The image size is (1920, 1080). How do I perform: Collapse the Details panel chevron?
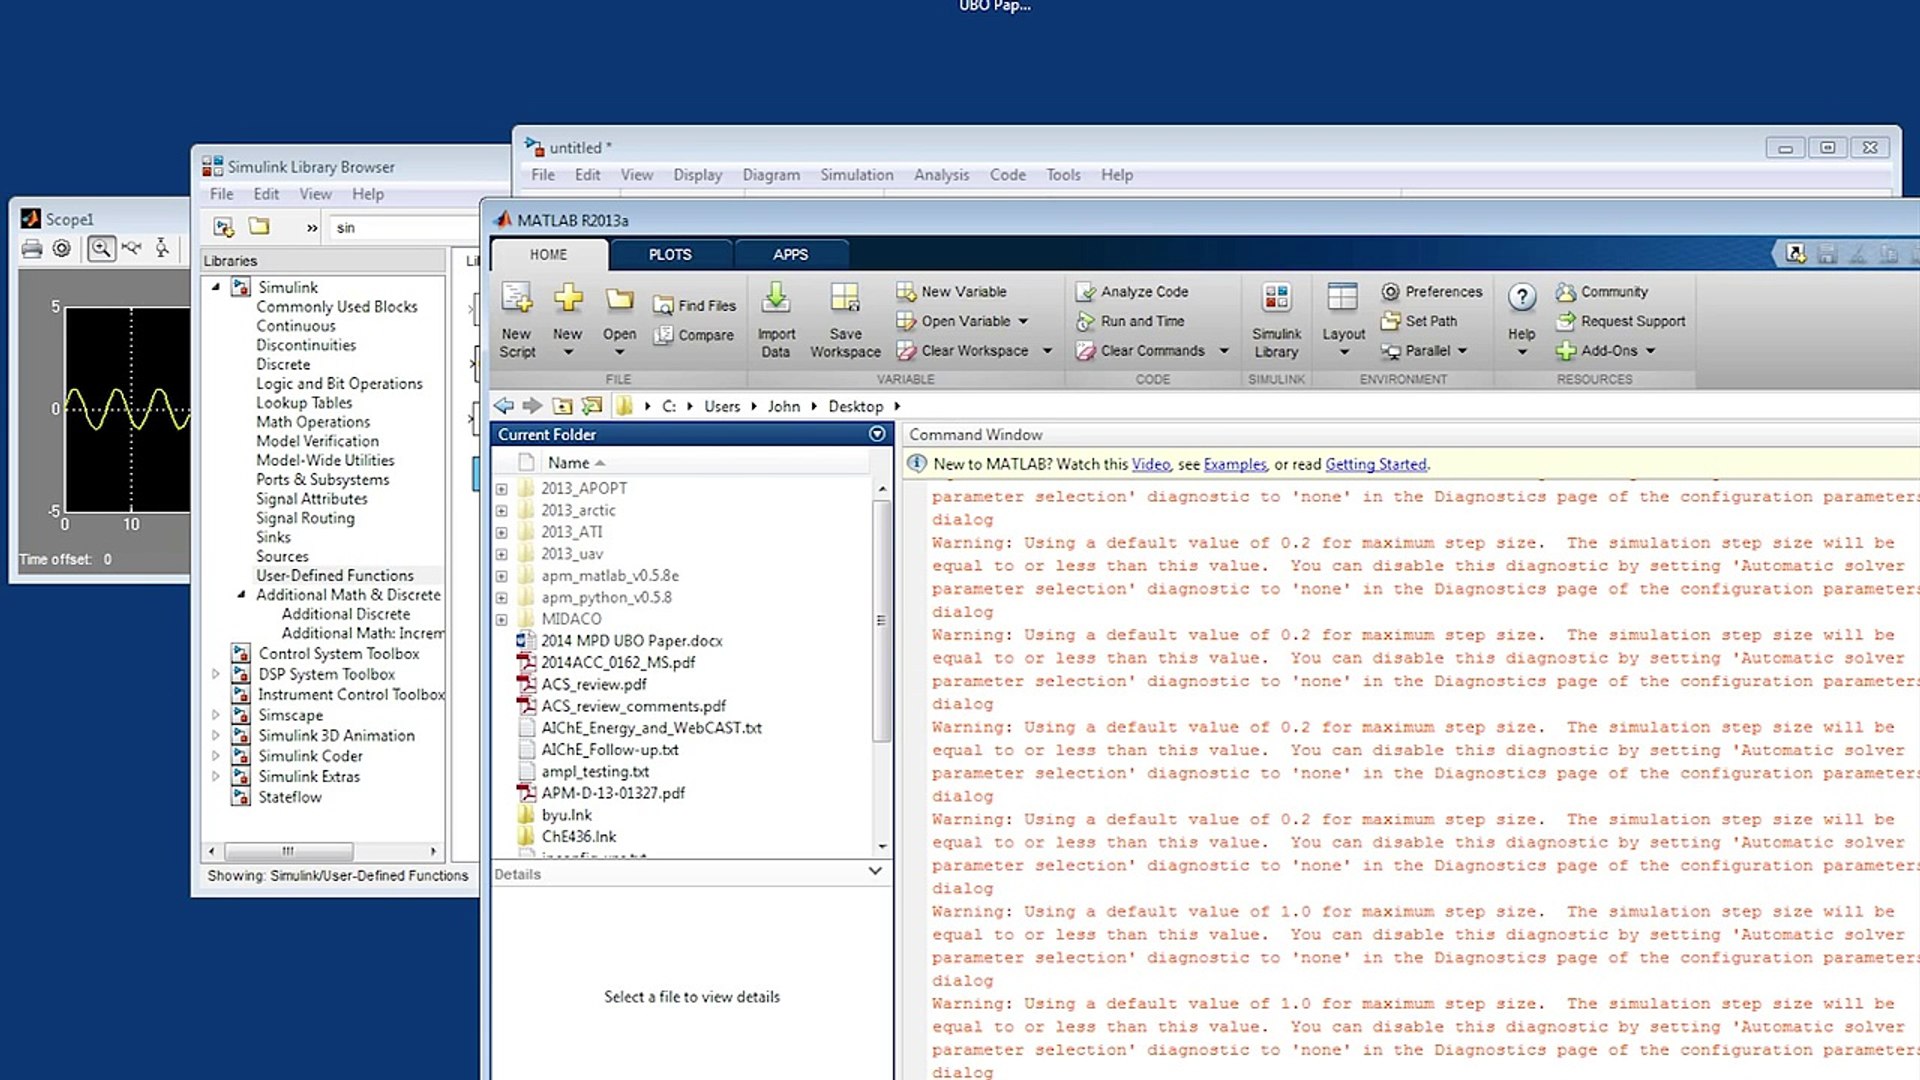[875, 872]
